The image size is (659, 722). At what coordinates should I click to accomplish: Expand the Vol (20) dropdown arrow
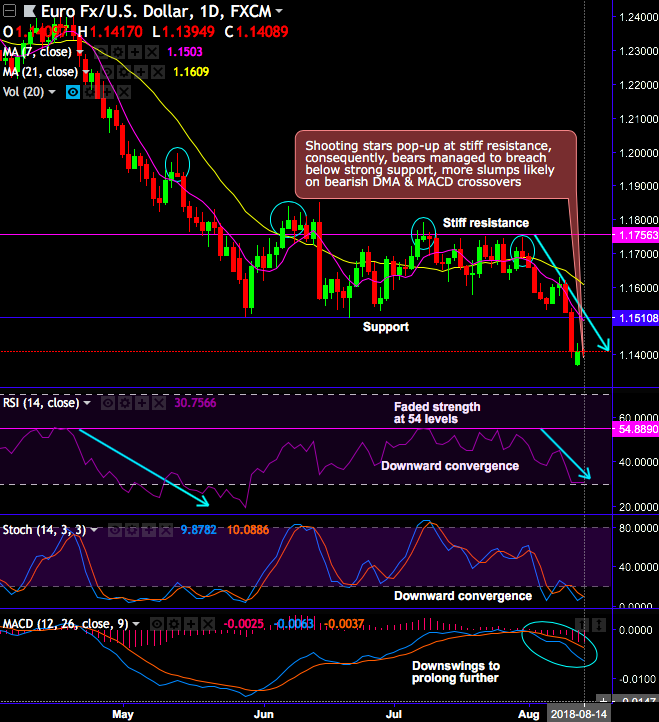coord(52,92)
